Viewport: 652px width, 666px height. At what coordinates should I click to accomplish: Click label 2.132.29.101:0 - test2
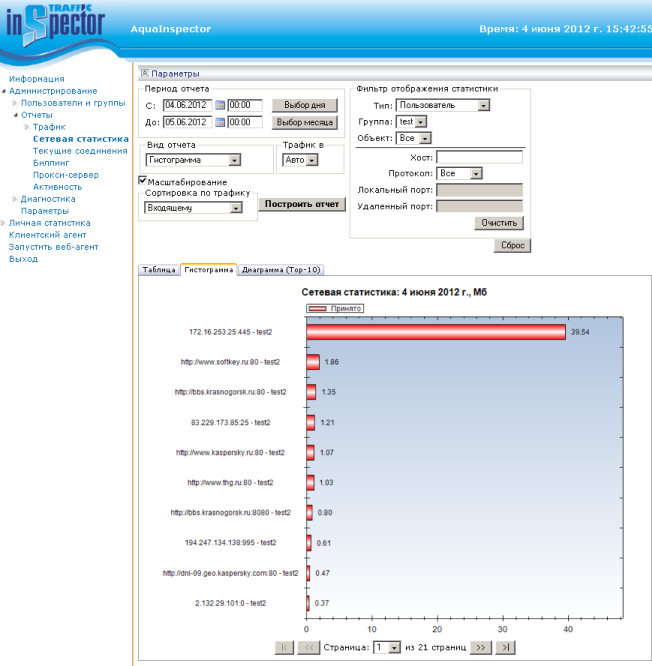click(x=231, y=603)
